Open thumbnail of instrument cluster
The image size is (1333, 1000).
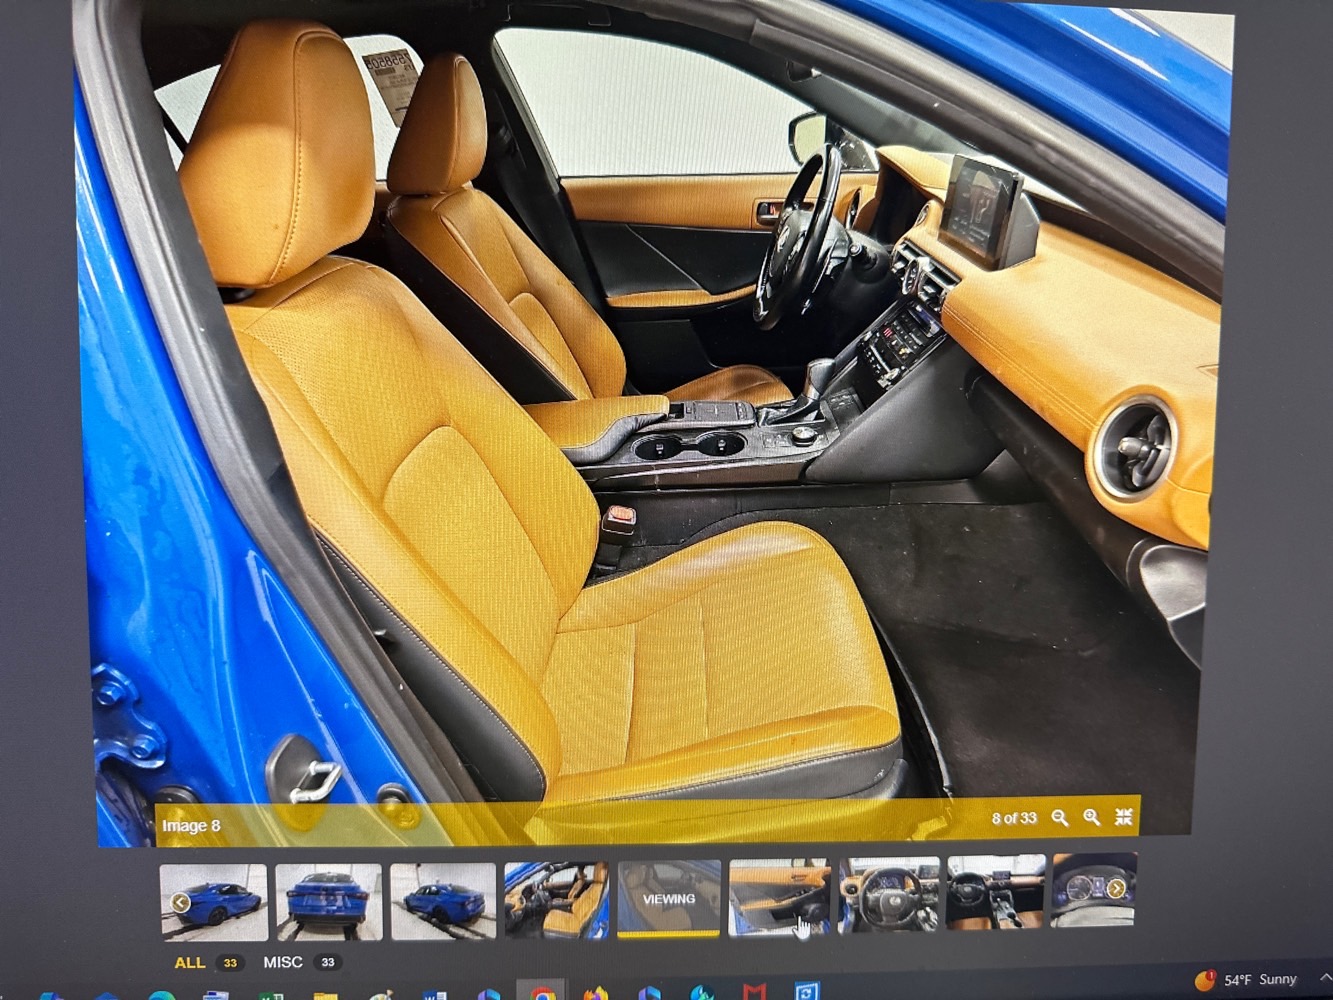[x=1094, y=890]
